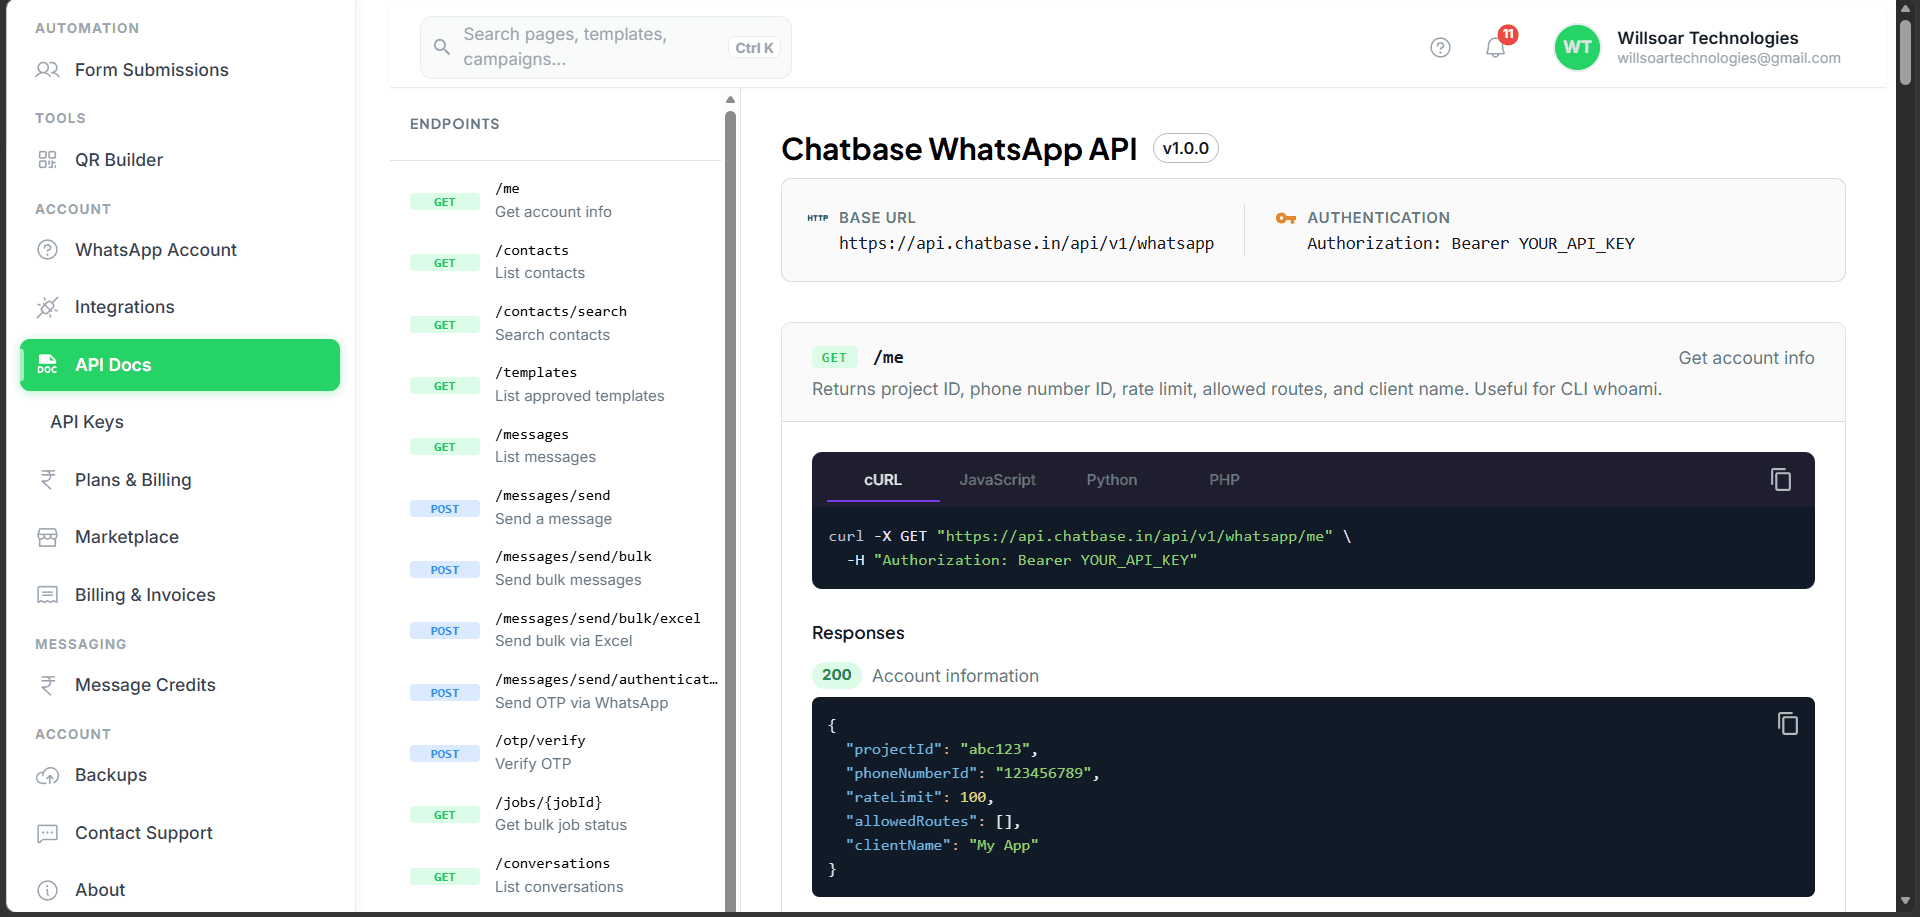The width and height of the screenshot is (1920, 917).
Task: Open the /conversations endpoint
Action: pyautogui.click(x=555, y=875)
